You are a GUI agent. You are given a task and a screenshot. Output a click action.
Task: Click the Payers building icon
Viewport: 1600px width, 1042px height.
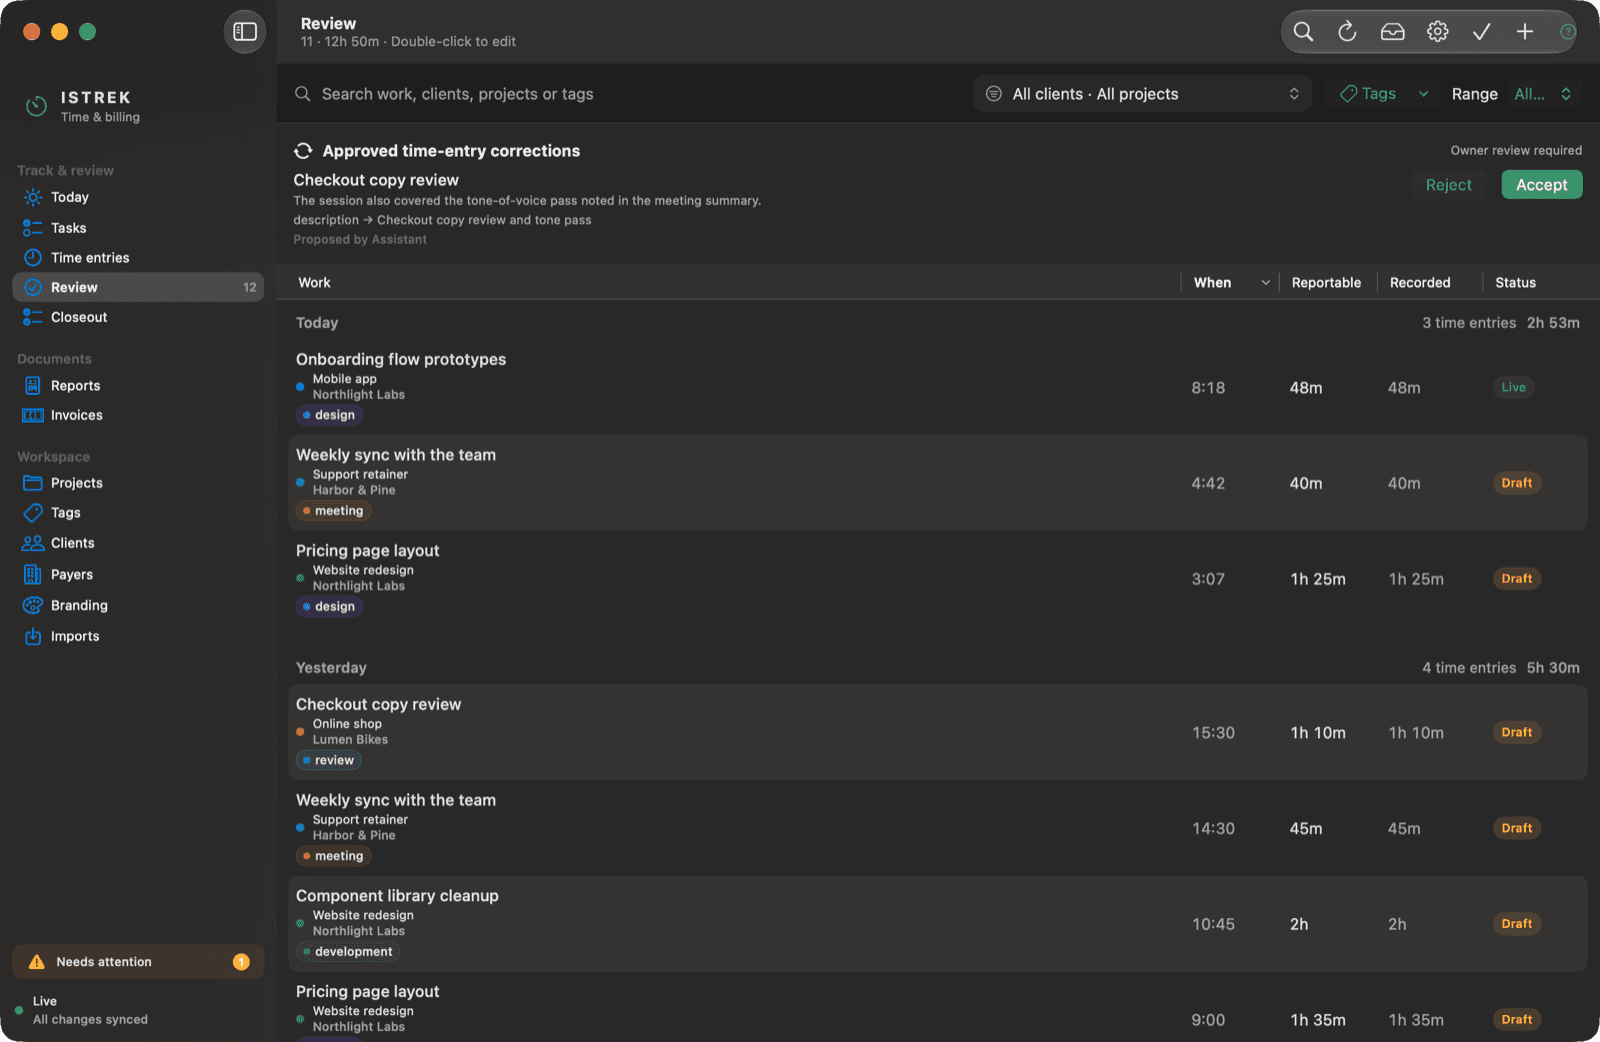(x=33, y=575)
